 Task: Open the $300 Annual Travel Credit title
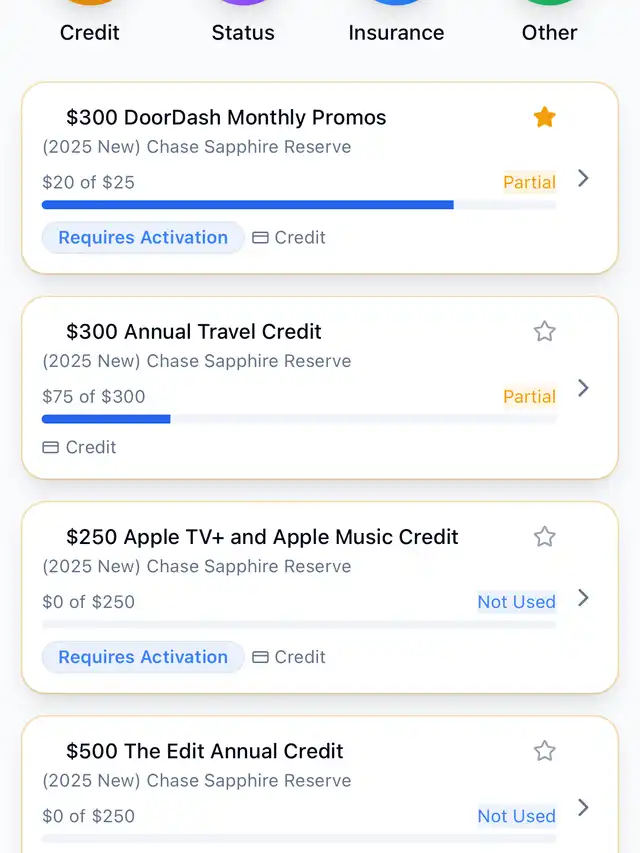coord(194,332)
